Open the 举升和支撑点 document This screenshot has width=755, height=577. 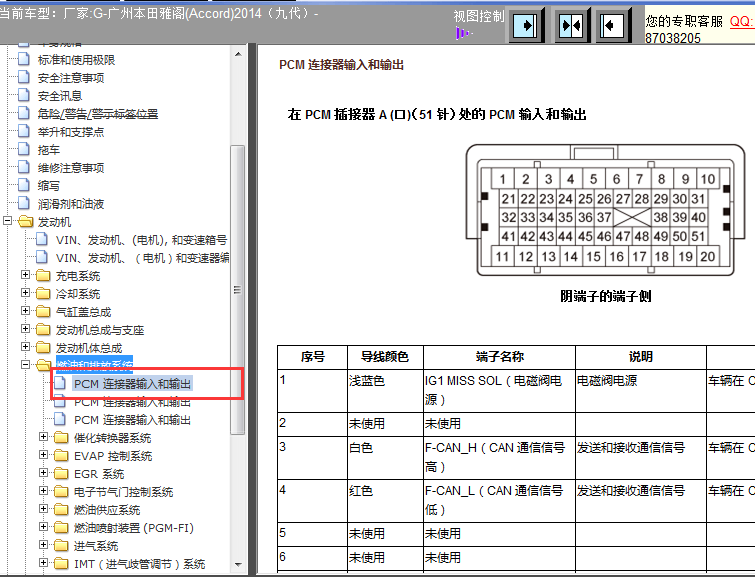coord(71,132)
